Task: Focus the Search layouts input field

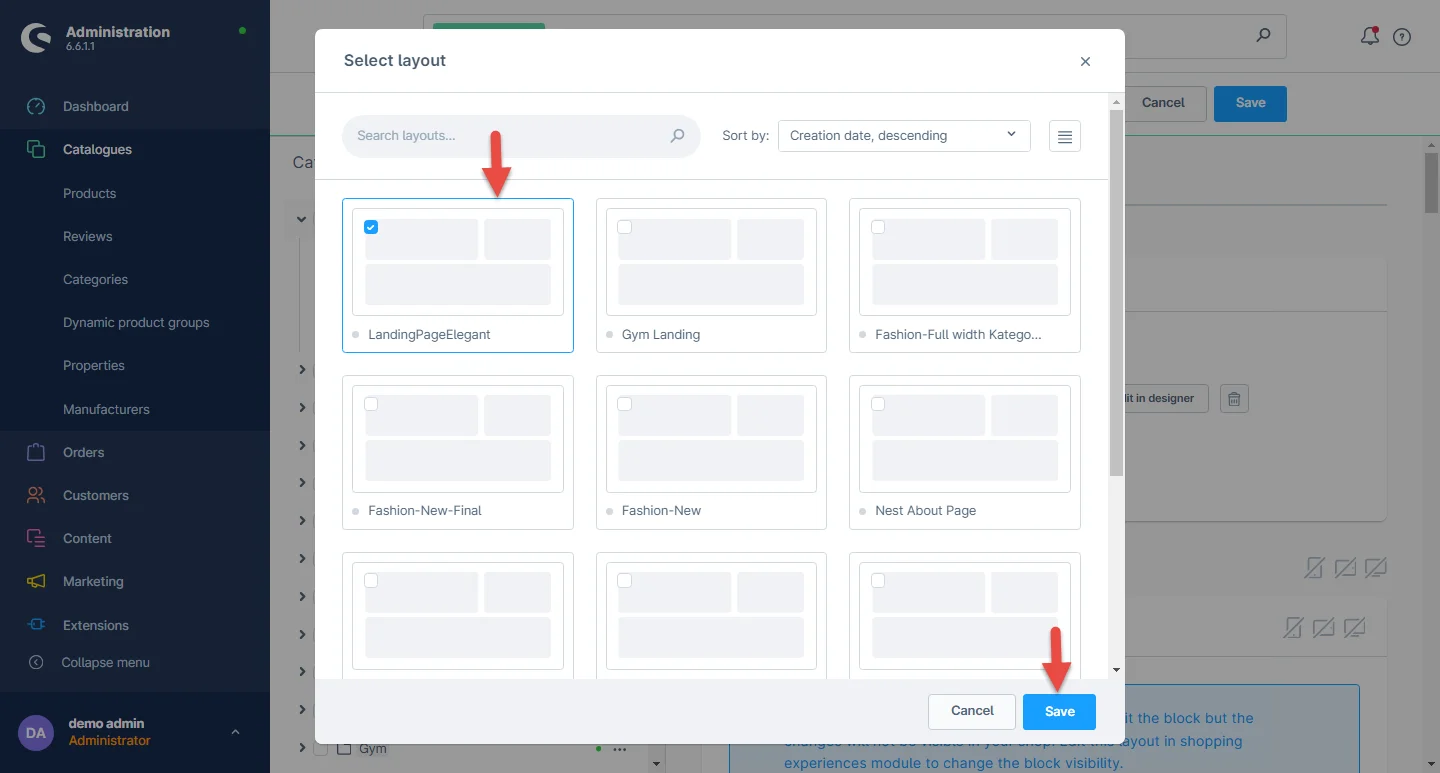Action: pyautogui.click(x=505, y=136)
